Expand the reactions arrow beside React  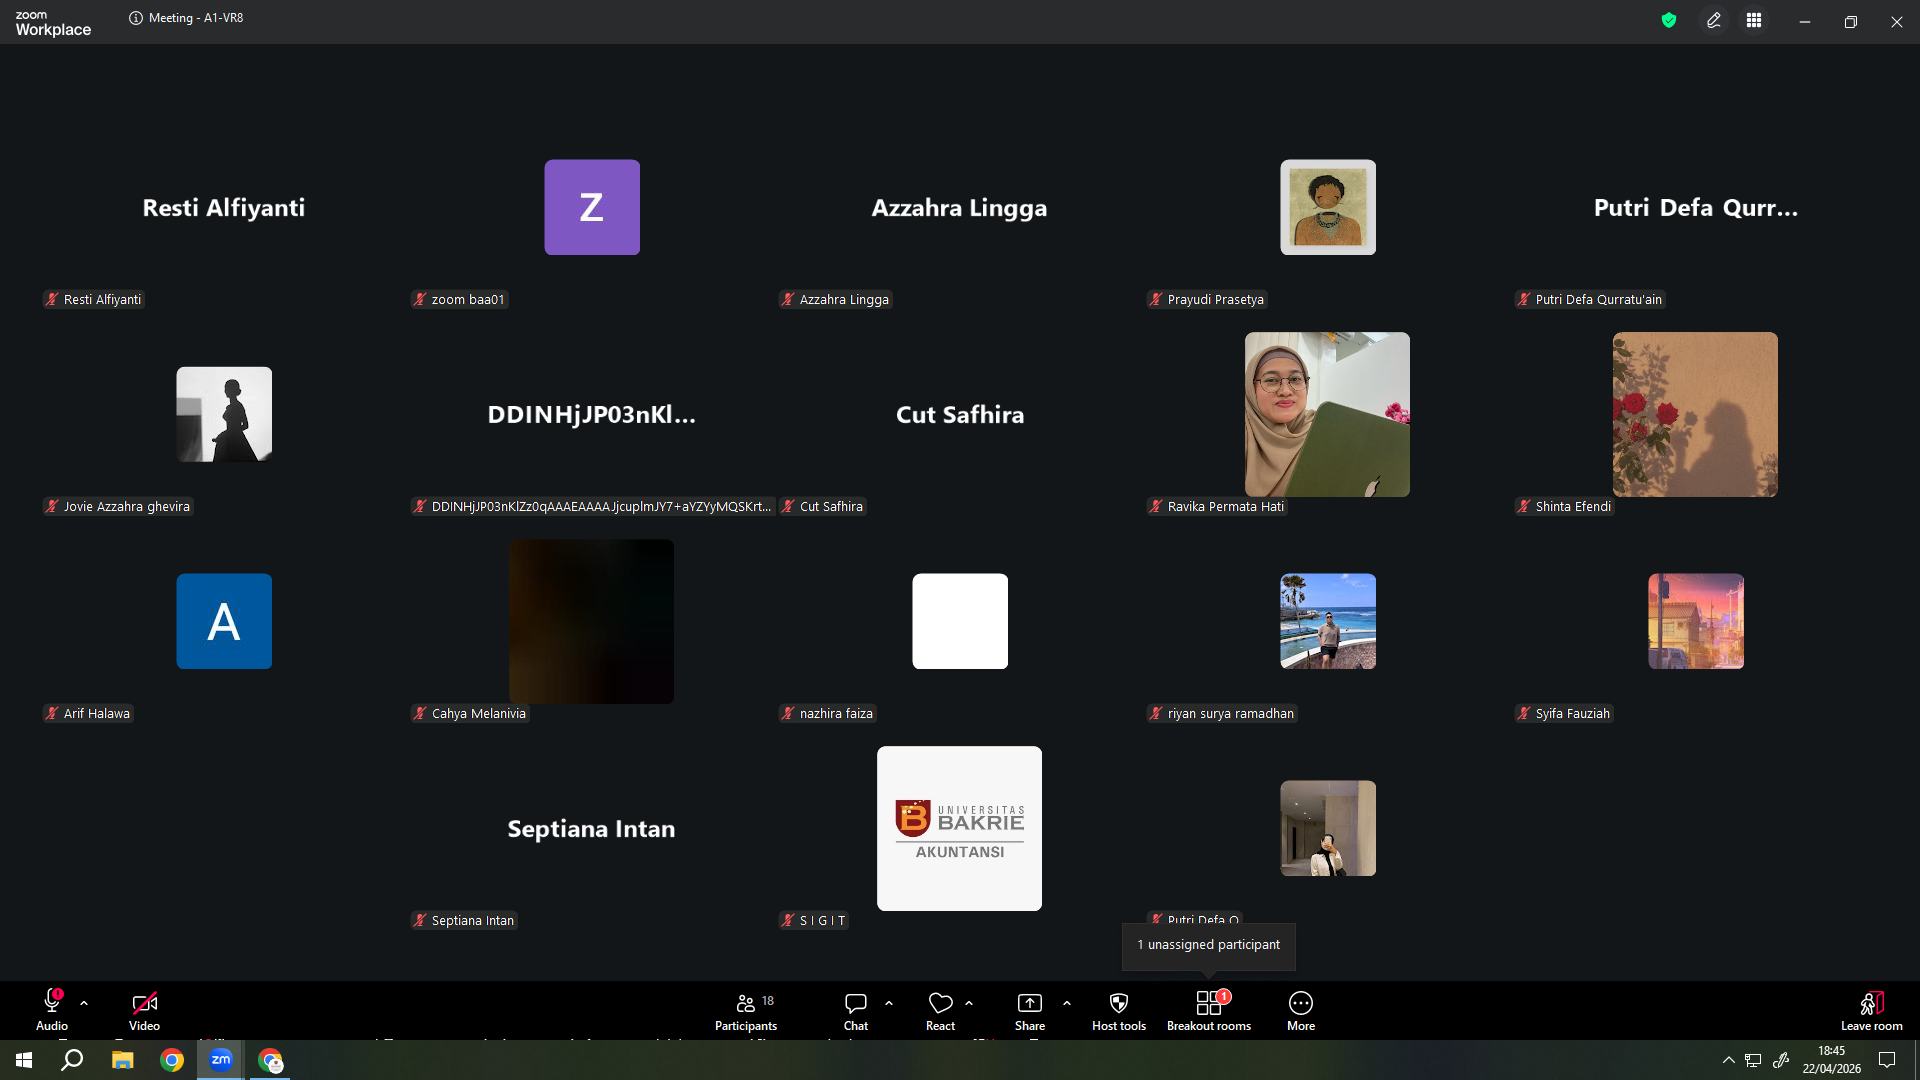click(969, 1003)
